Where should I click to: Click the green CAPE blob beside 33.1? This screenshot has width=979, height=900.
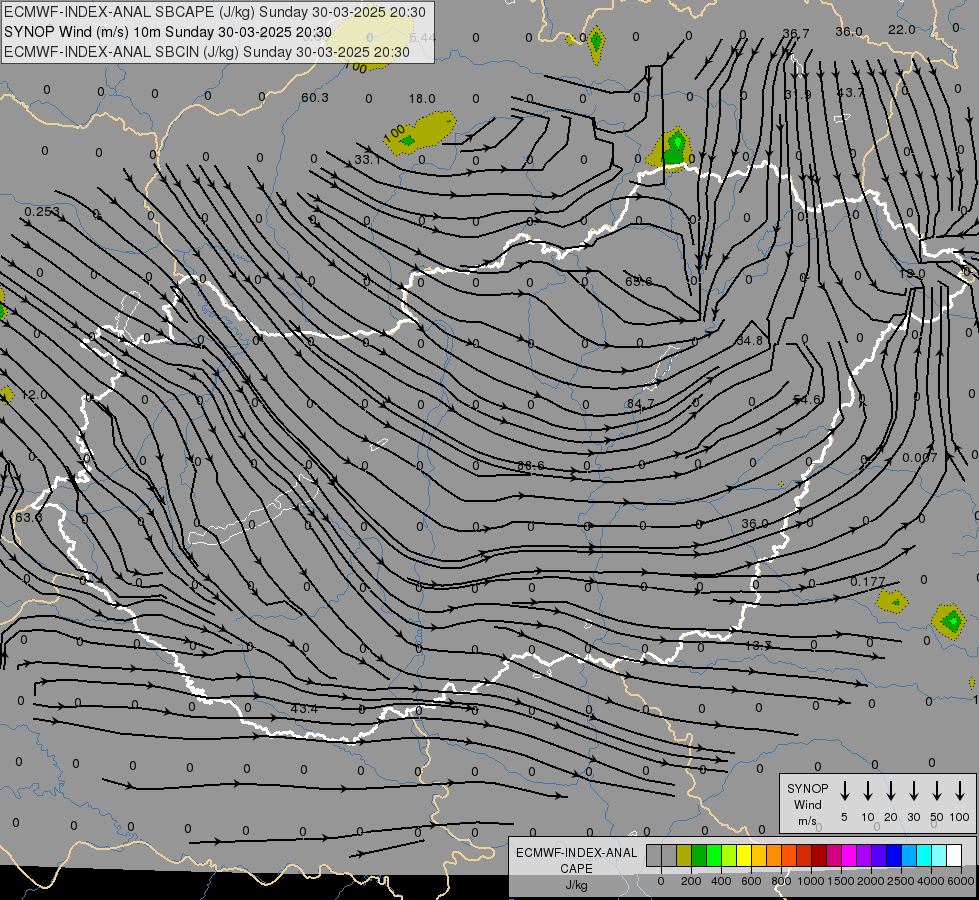[420, 133]
